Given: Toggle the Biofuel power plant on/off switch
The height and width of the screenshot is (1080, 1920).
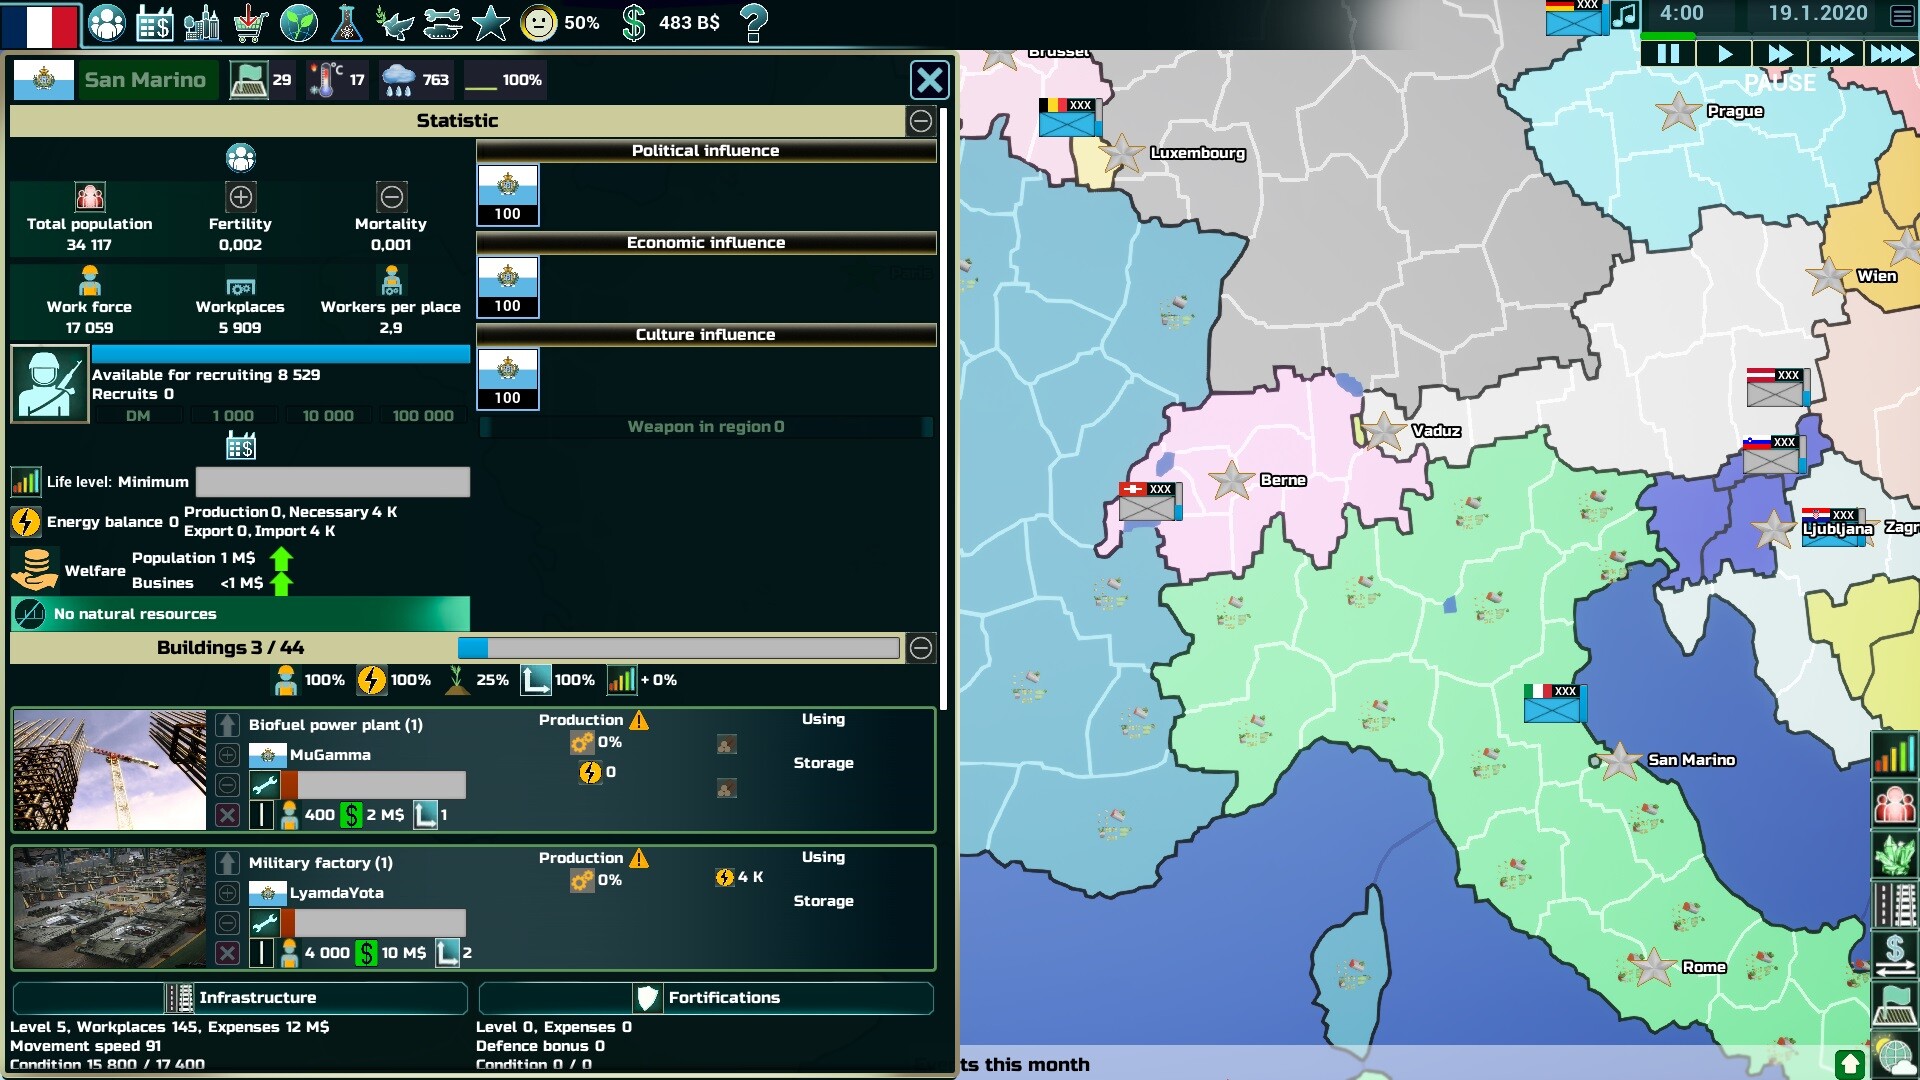Looking at the screenshot, I should click(x=260, y=815).
